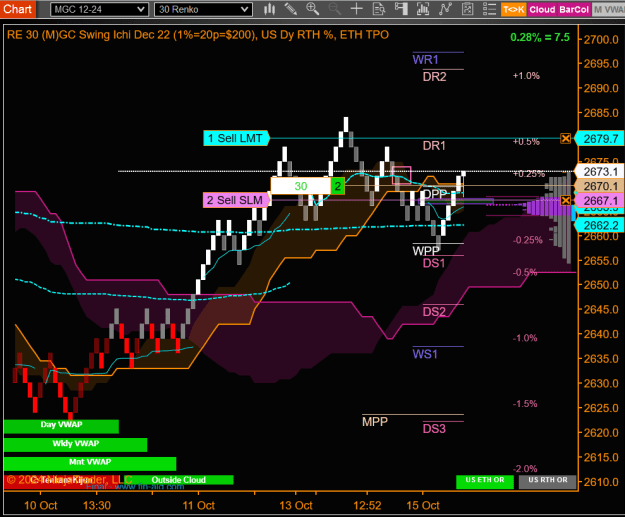The height and width of the screenshot is (517, 625).
Task: Open the MGC 12-24 instrument dropdown
Action: click(x=99, y=9)
